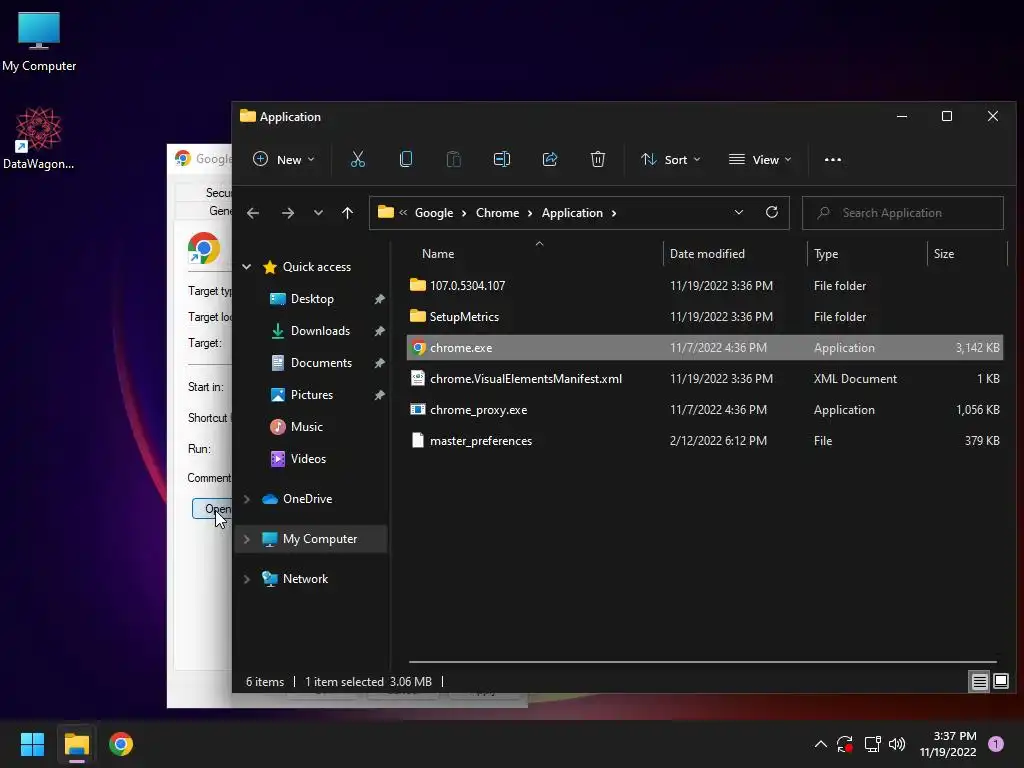Select the master_preferences file

[x=481, y=441]
